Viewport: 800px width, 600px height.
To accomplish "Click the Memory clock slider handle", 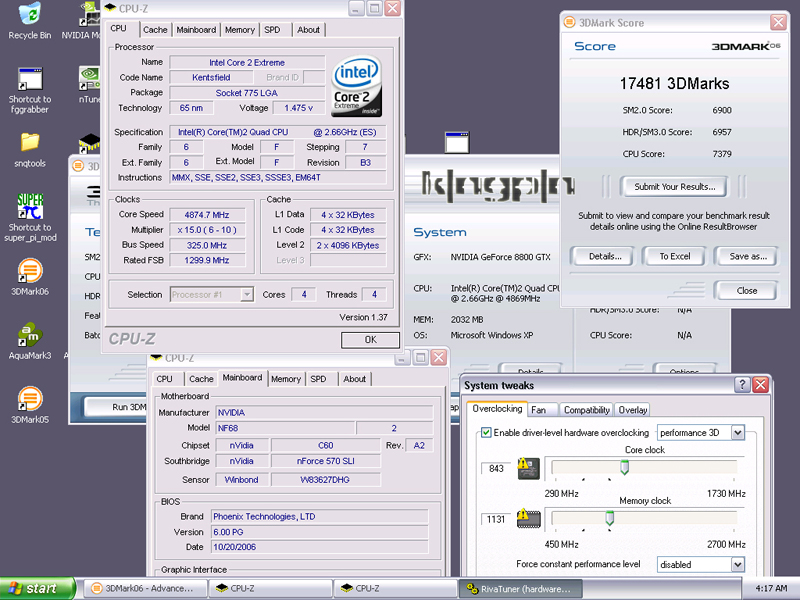I will pyautogui.click(x=610, y=518).
